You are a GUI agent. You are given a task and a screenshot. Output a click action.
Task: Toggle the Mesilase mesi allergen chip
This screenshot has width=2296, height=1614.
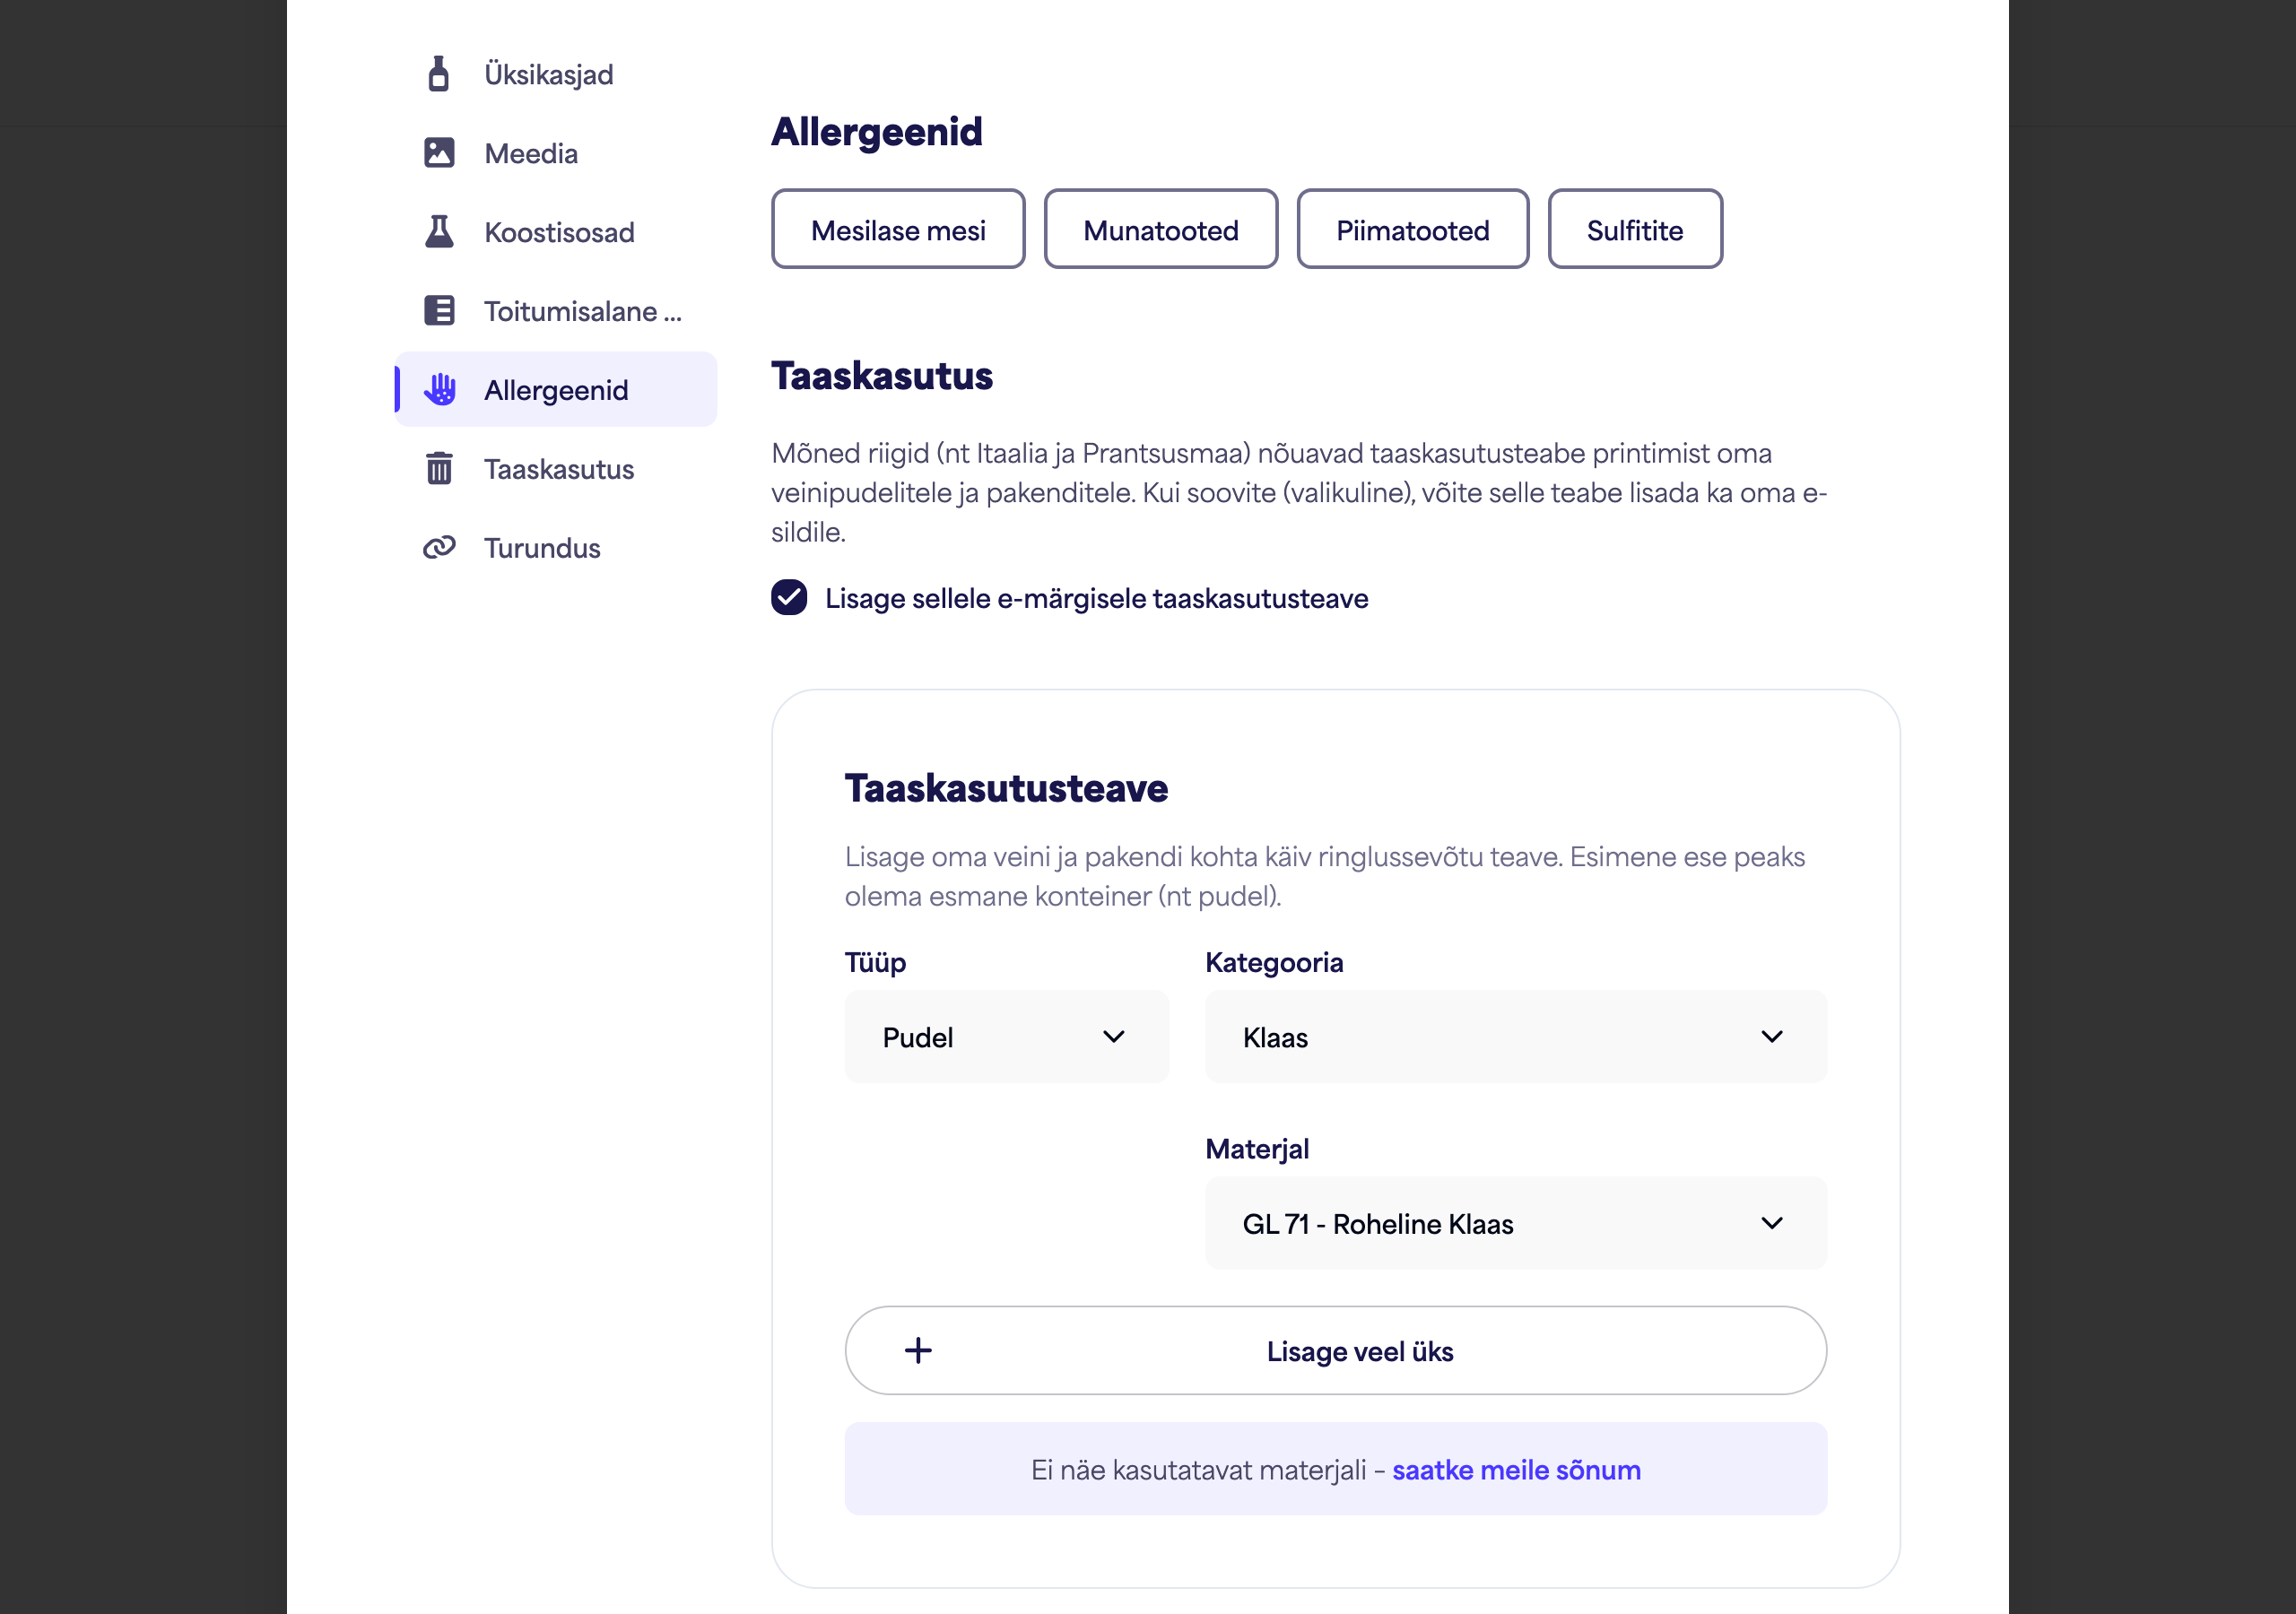[x=898, y=229]
